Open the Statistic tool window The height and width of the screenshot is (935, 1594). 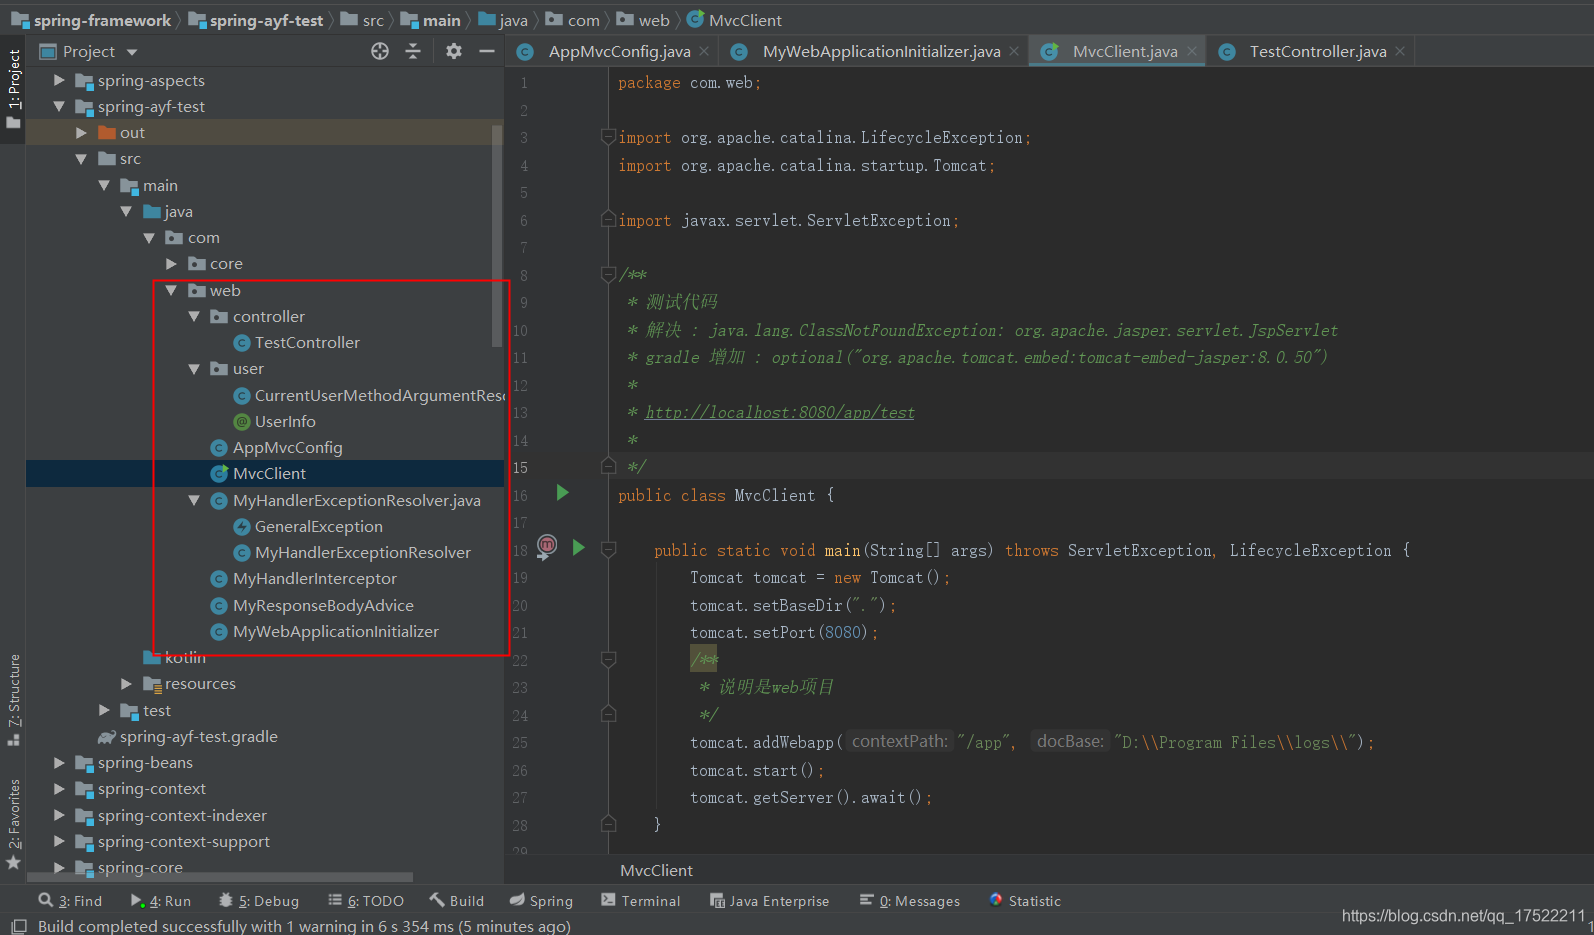tap(1025, 900)
